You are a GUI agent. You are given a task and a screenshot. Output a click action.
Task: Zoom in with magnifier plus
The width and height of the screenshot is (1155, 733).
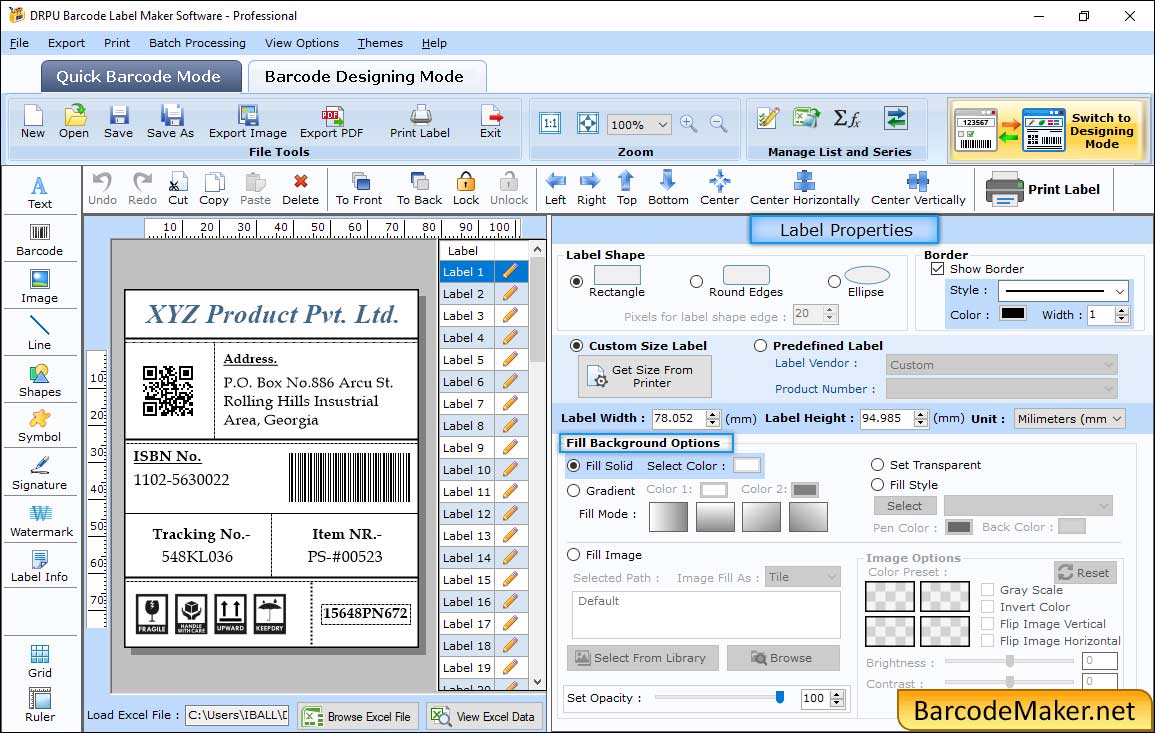coord(689,124)
